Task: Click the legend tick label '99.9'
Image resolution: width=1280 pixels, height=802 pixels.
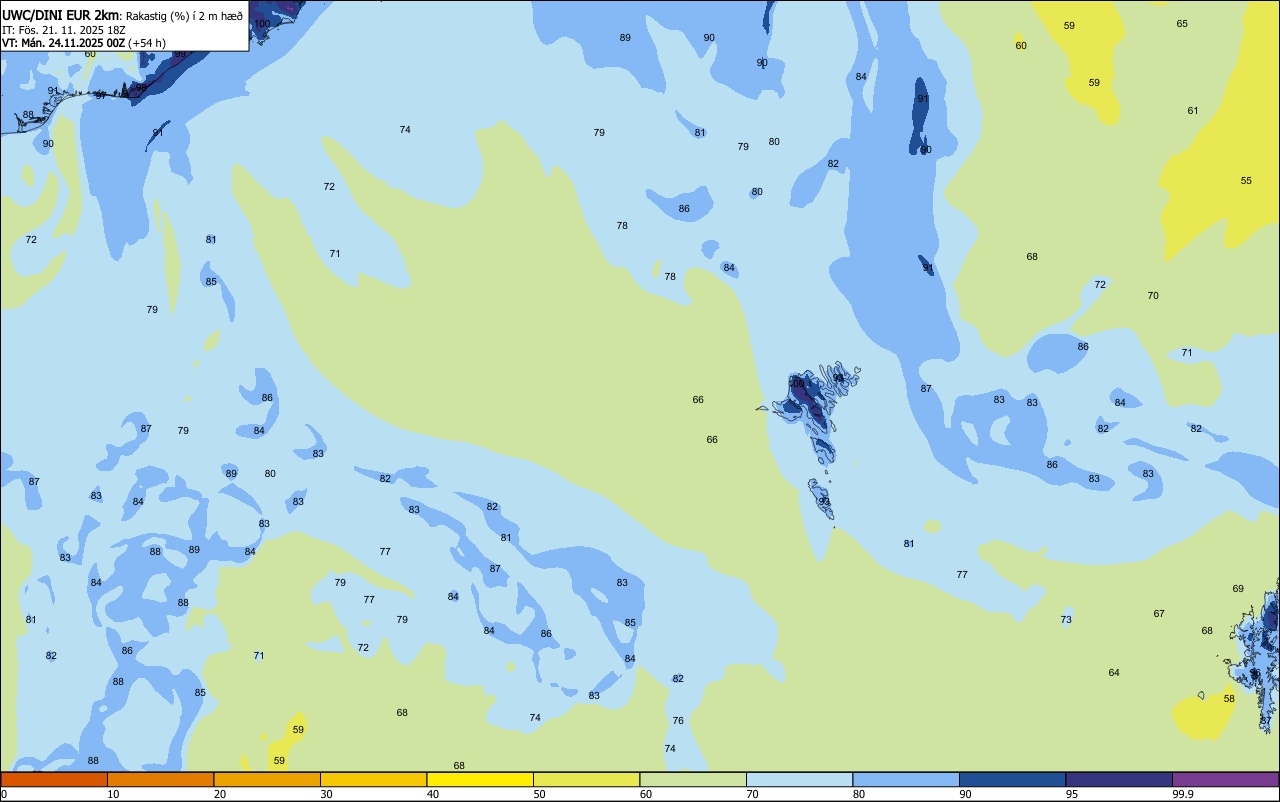Action: point(1183,794)
